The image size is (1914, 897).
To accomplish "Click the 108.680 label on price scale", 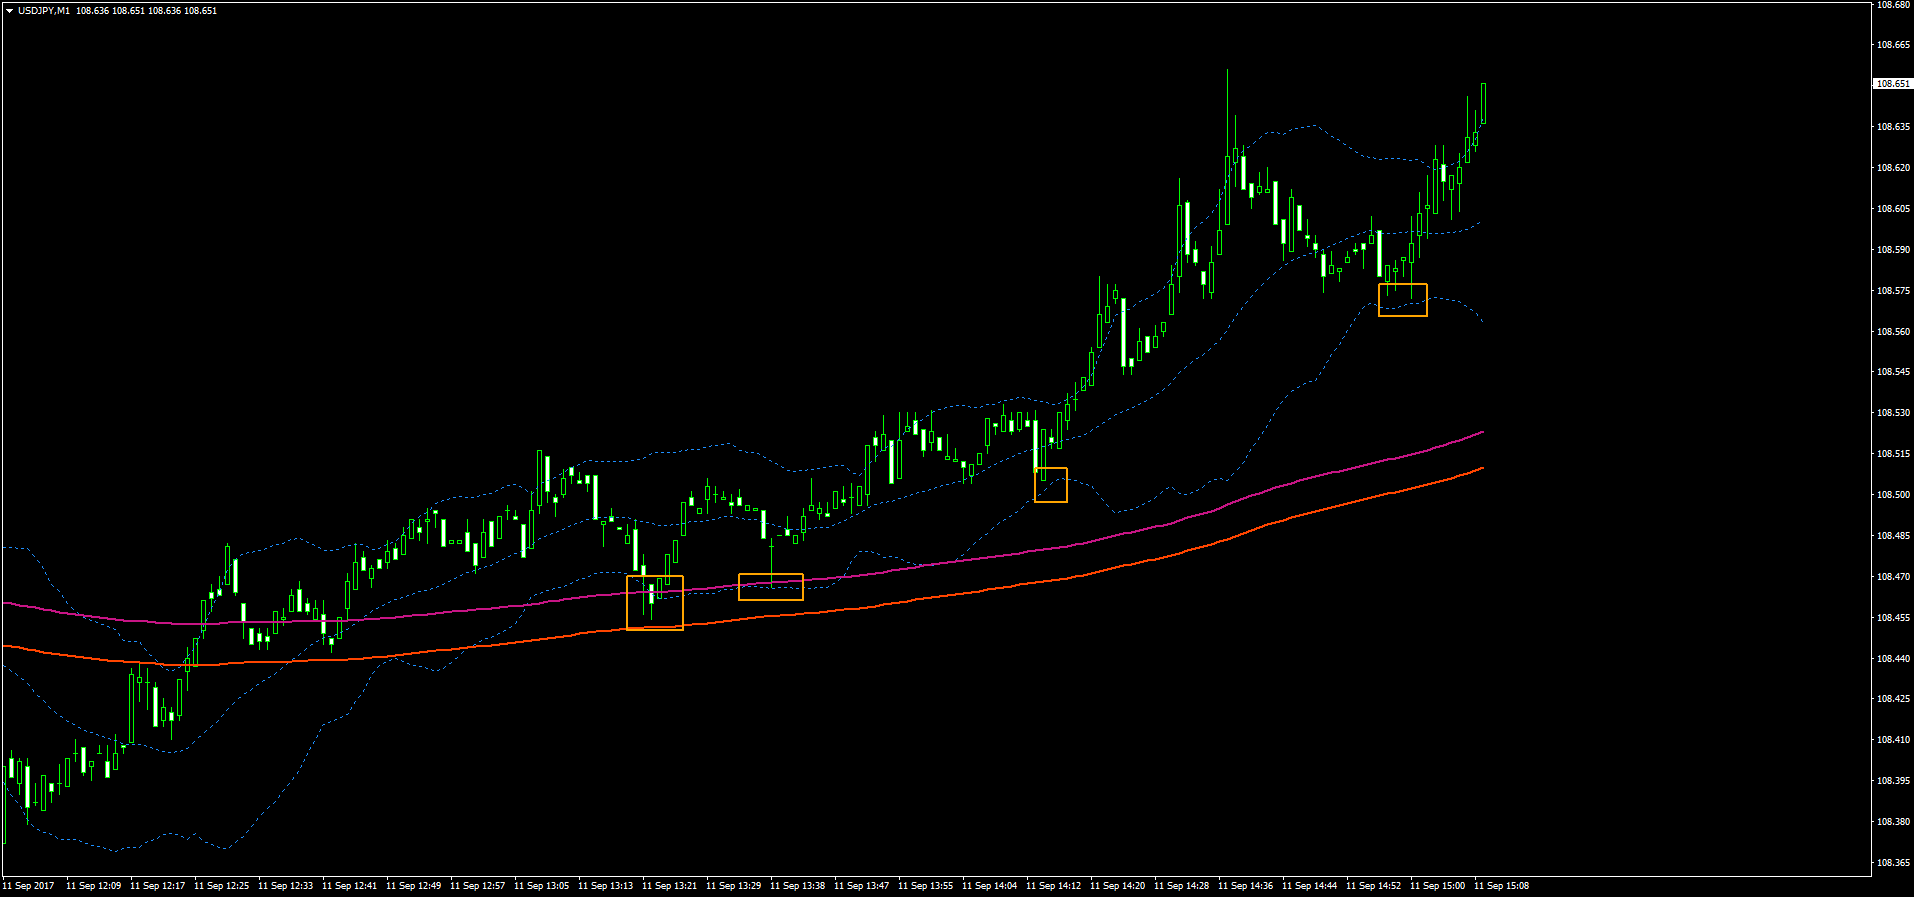I will (x=1894, y=5).
